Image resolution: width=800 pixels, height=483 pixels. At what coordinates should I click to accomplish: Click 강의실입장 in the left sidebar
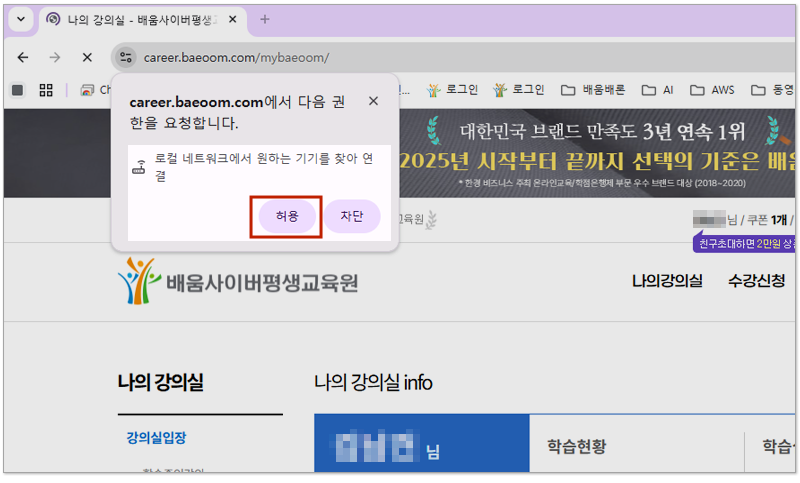tap(156, 438)
